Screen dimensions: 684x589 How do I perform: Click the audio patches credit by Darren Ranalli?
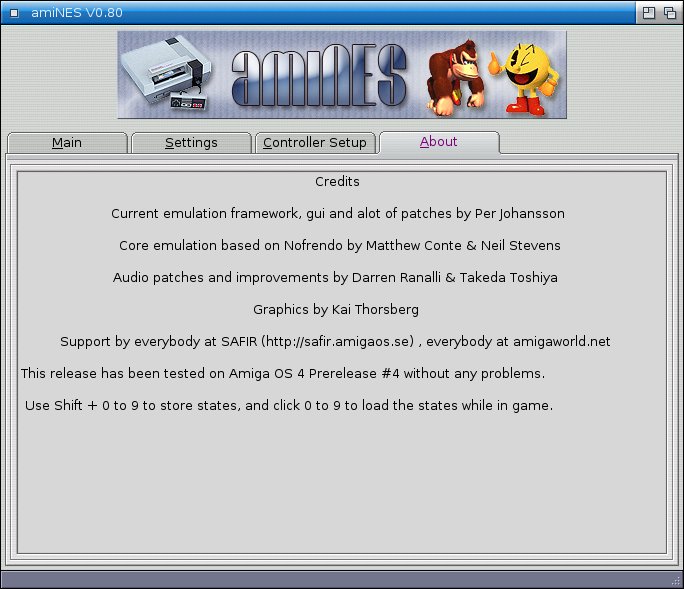tap(335, 277)
